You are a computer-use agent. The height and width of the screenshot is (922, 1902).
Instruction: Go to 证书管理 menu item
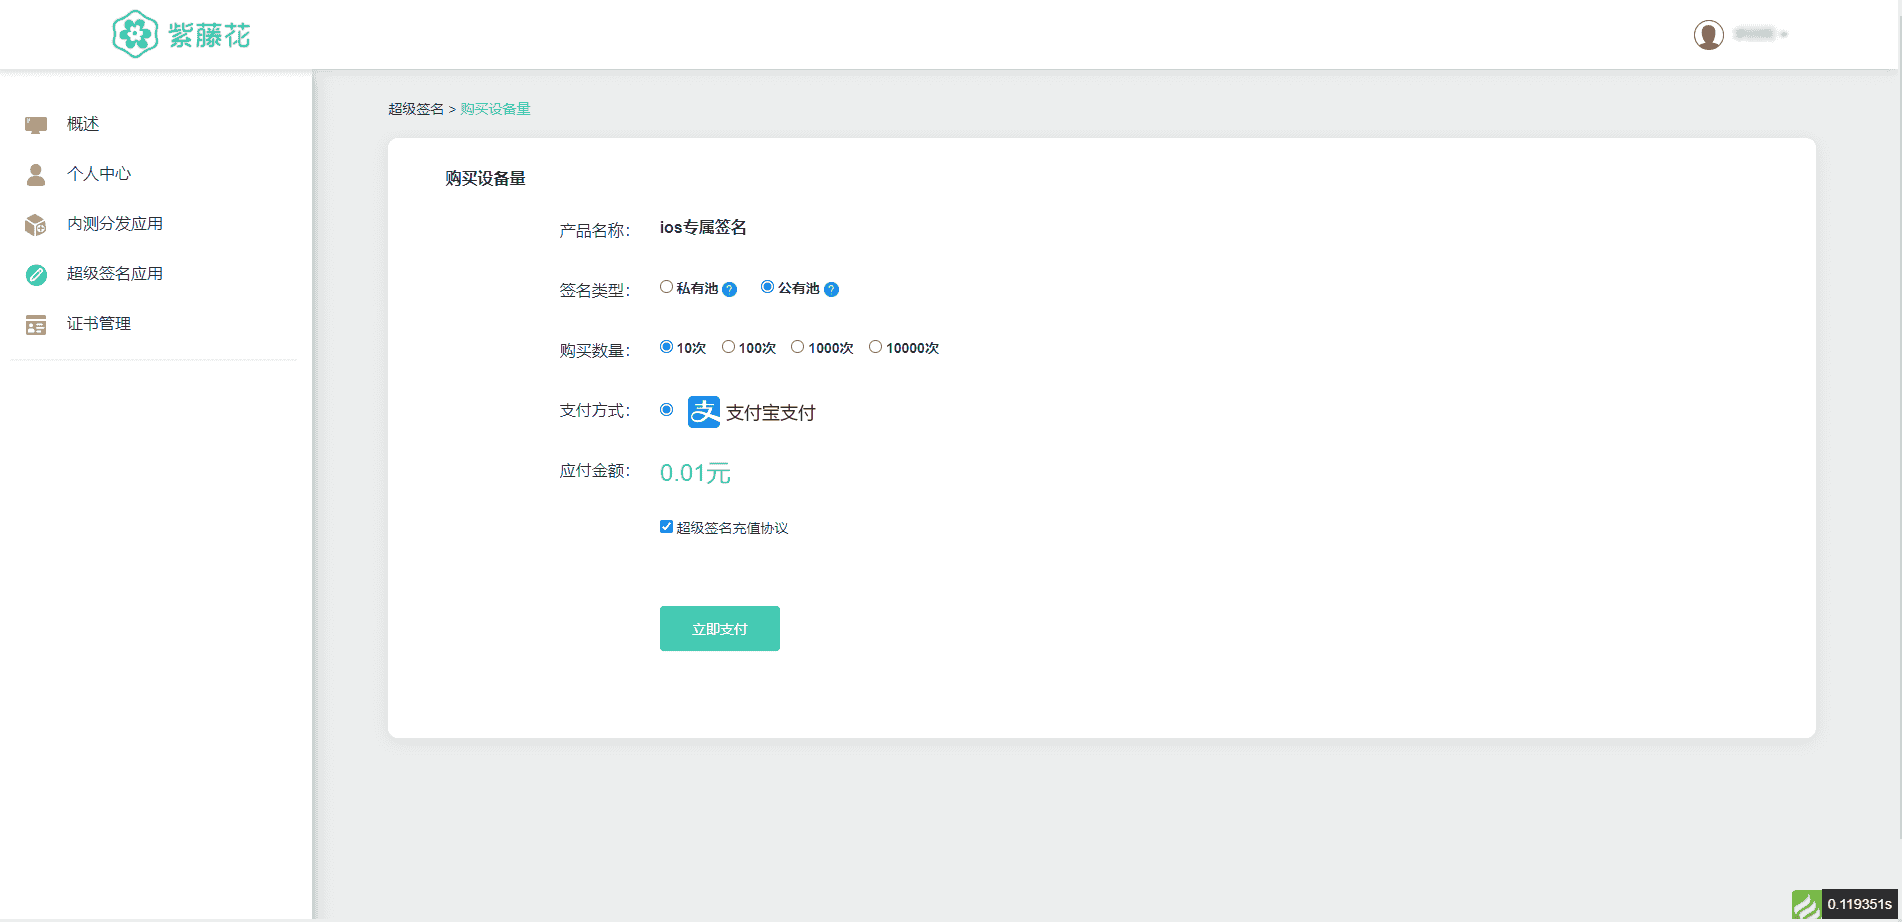(99, 324)
